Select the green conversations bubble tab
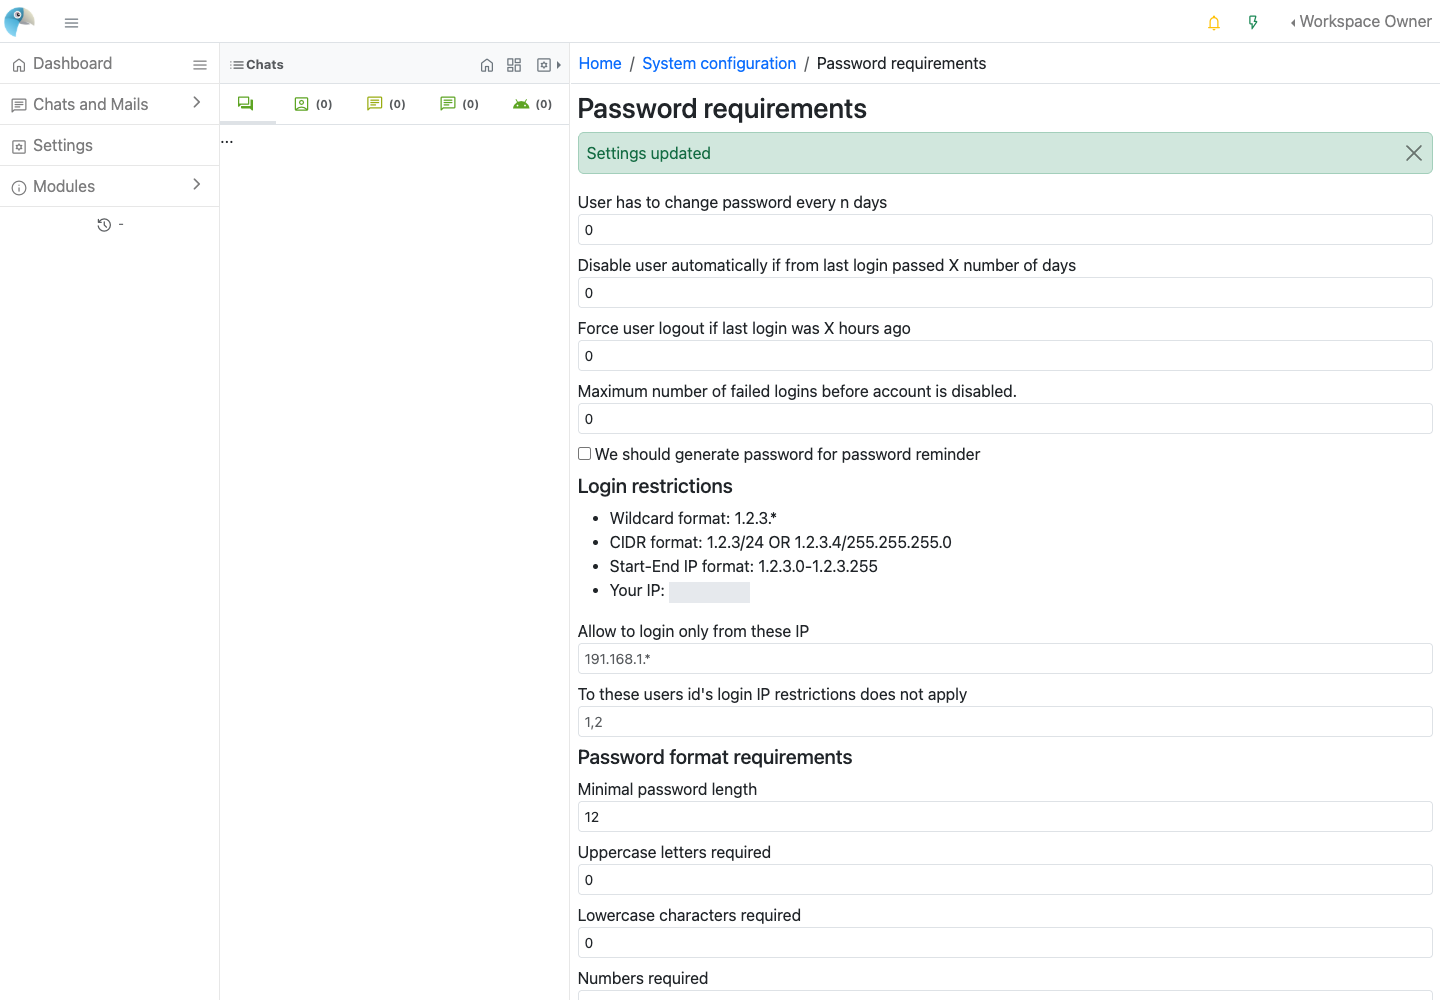 (x=246, y=103)
